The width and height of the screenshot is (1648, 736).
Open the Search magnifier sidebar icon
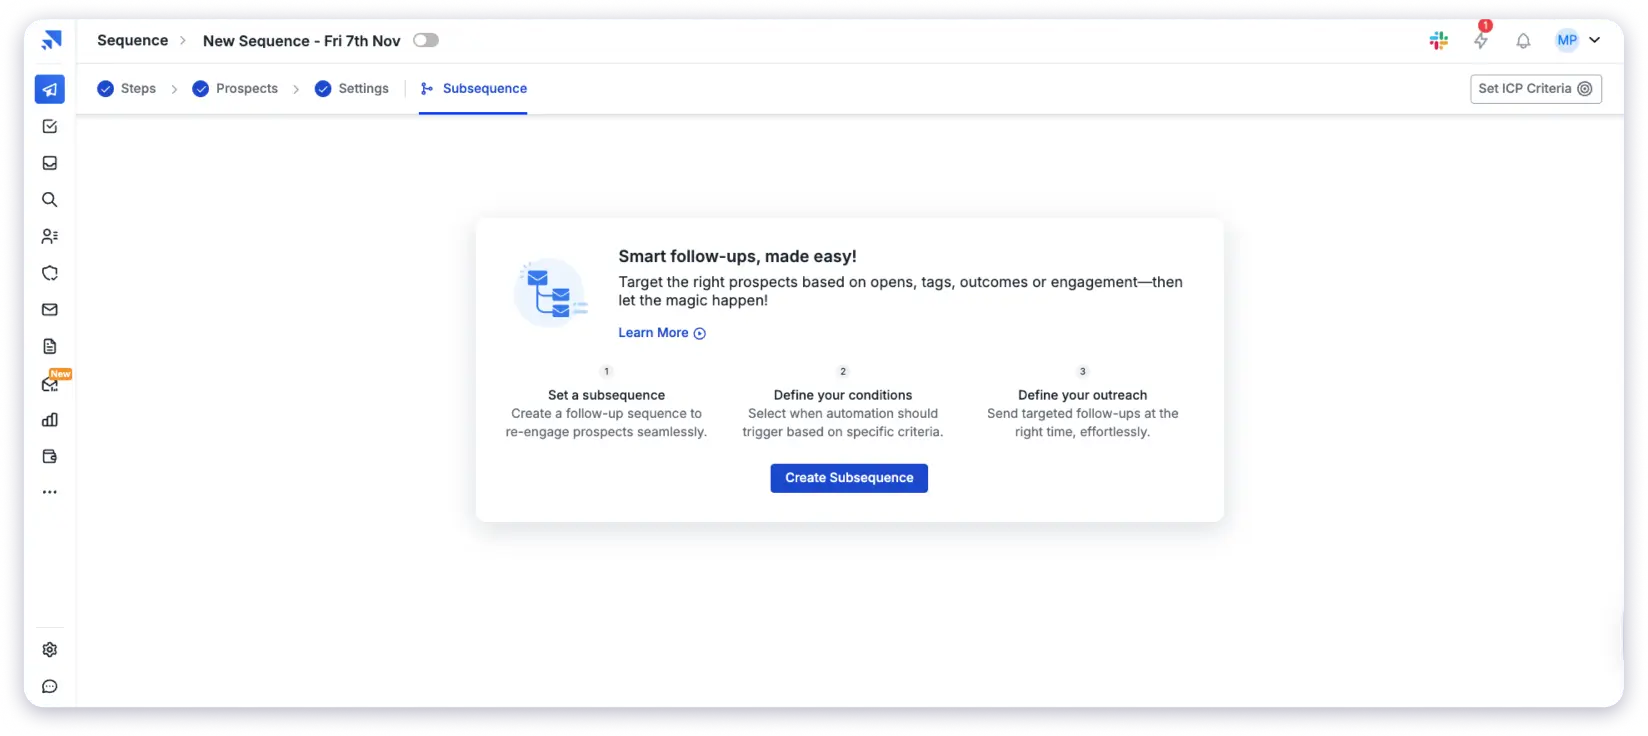coord(50,200)
